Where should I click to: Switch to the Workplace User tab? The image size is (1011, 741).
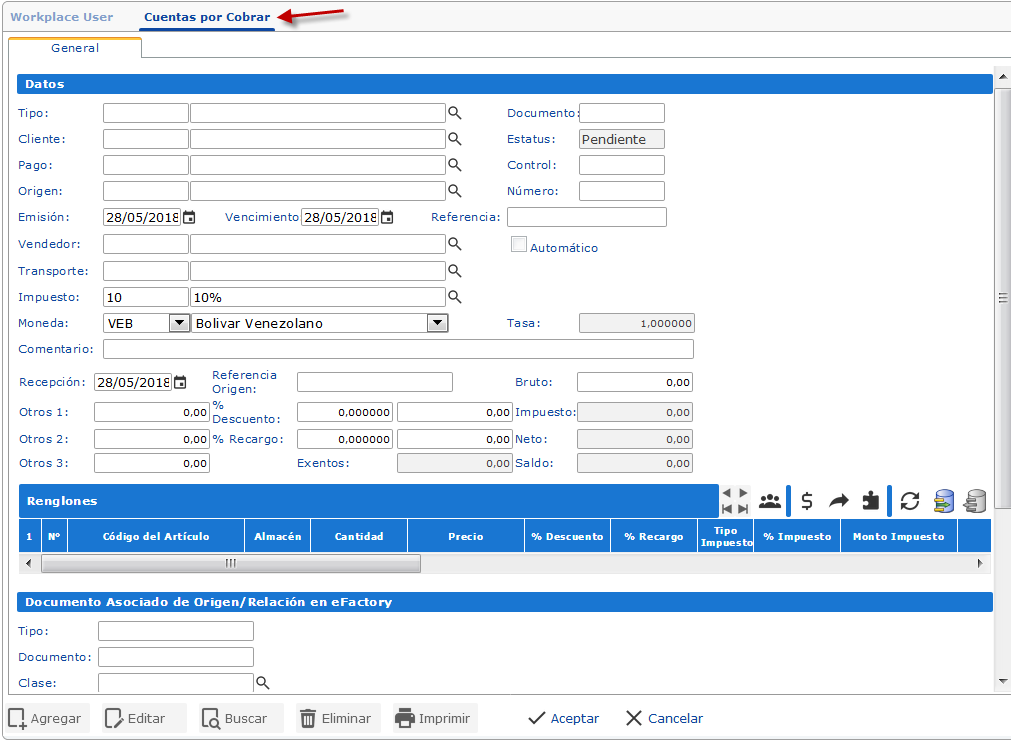[x=62, y=17]
